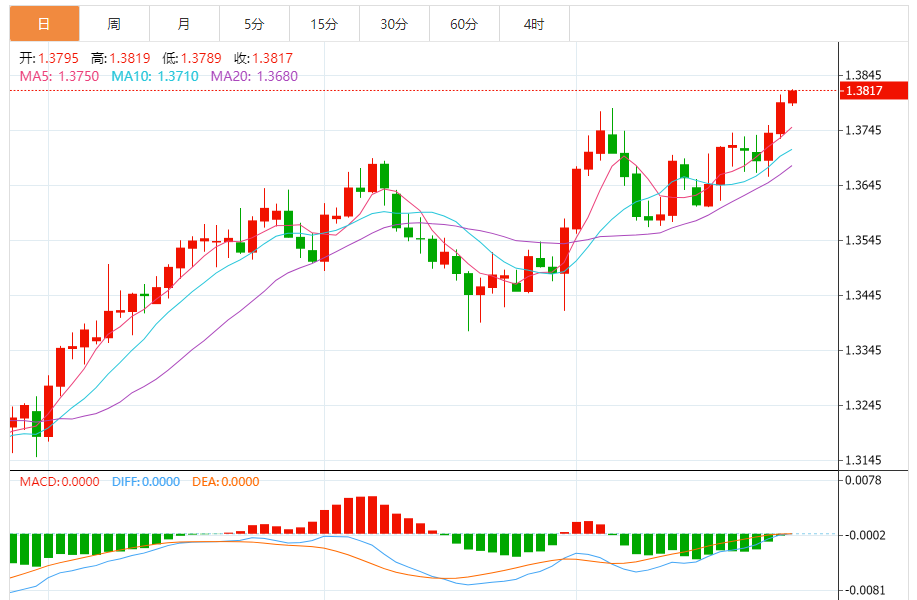This screenshot has width=917, height=600.
Task: Click the 1.3845 price axis label
Action: point(863,75)
